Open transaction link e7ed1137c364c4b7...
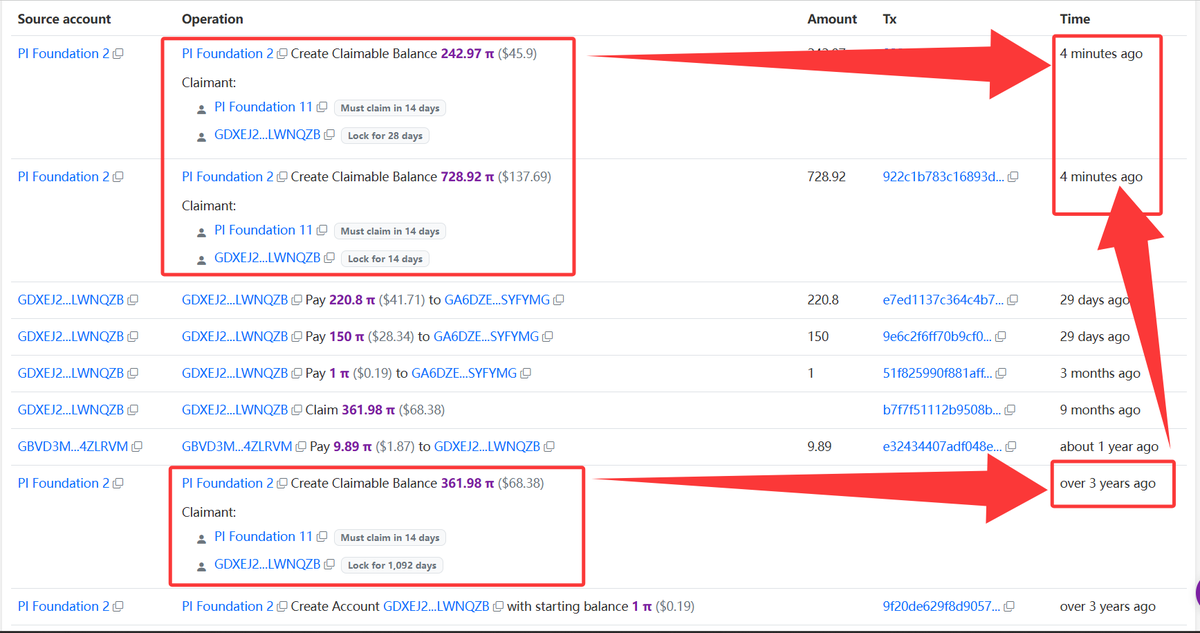Screen dimensions: 1200x633 click(943, 300)
